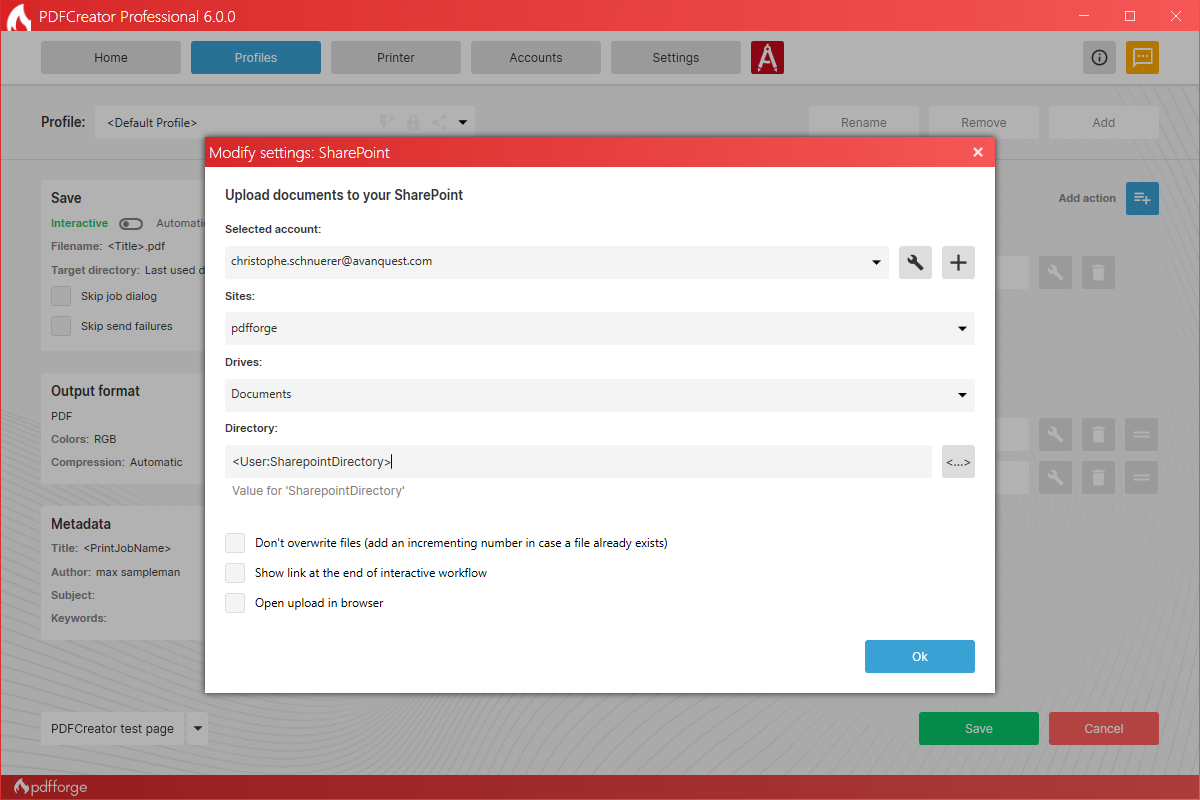
Task: Click the Filename <Title>.pdf text
Action: (x=108, y=246)
